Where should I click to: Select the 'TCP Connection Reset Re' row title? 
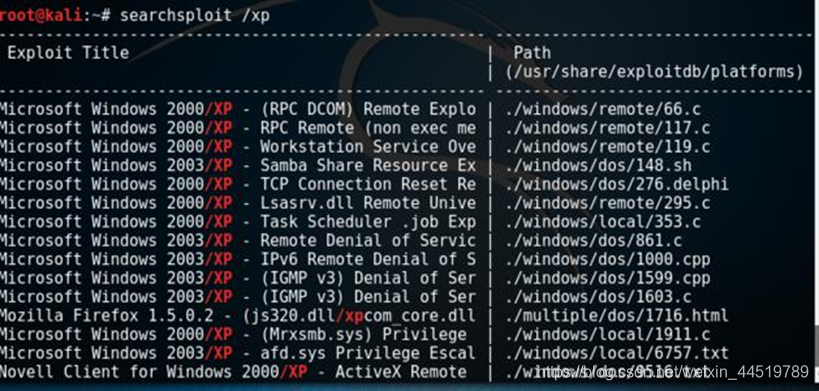(368, 185)
